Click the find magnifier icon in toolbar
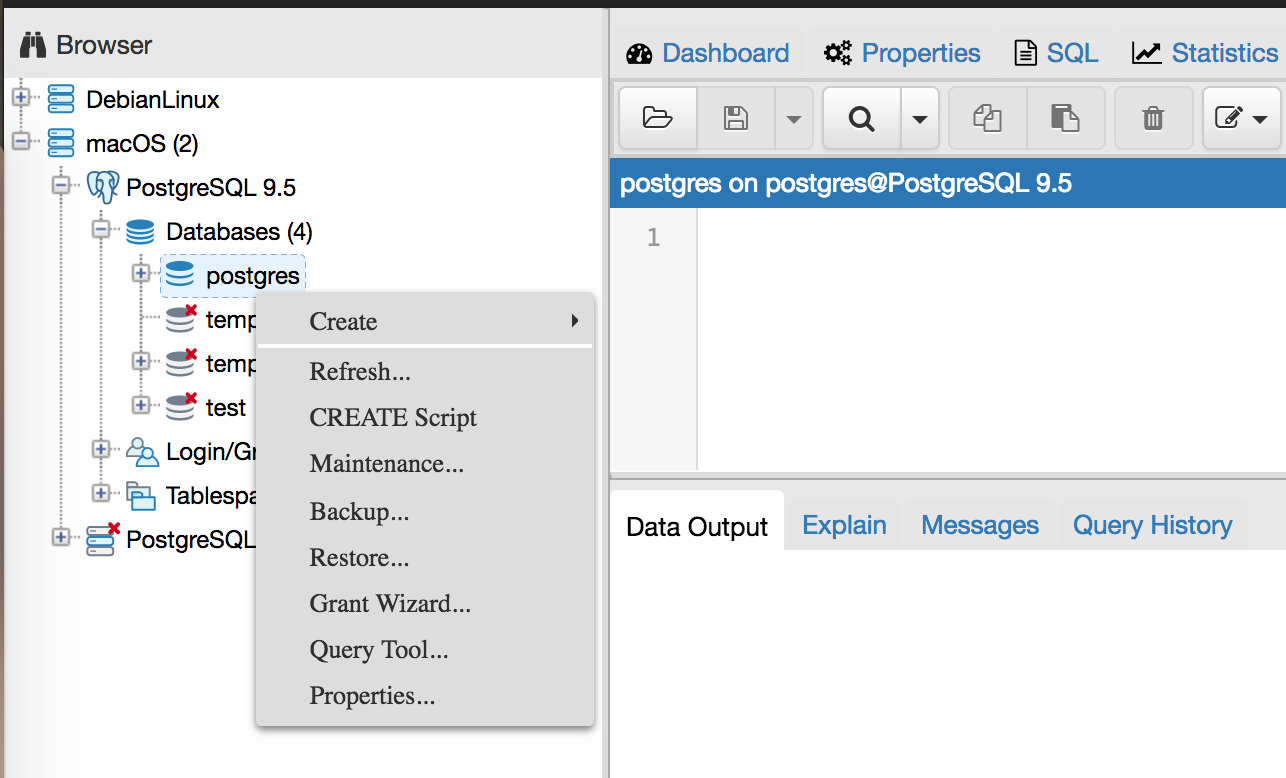 (861, 118)
